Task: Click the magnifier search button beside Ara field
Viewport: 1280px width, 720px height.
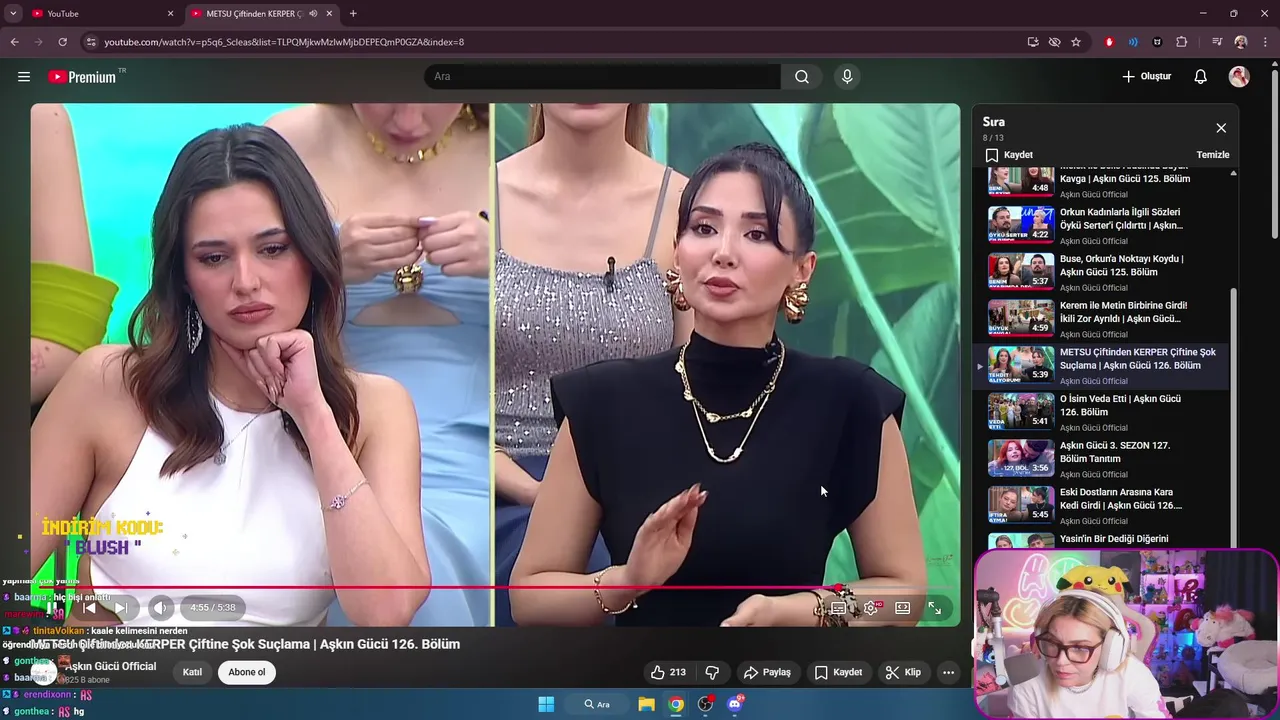Action: [802, 77]
